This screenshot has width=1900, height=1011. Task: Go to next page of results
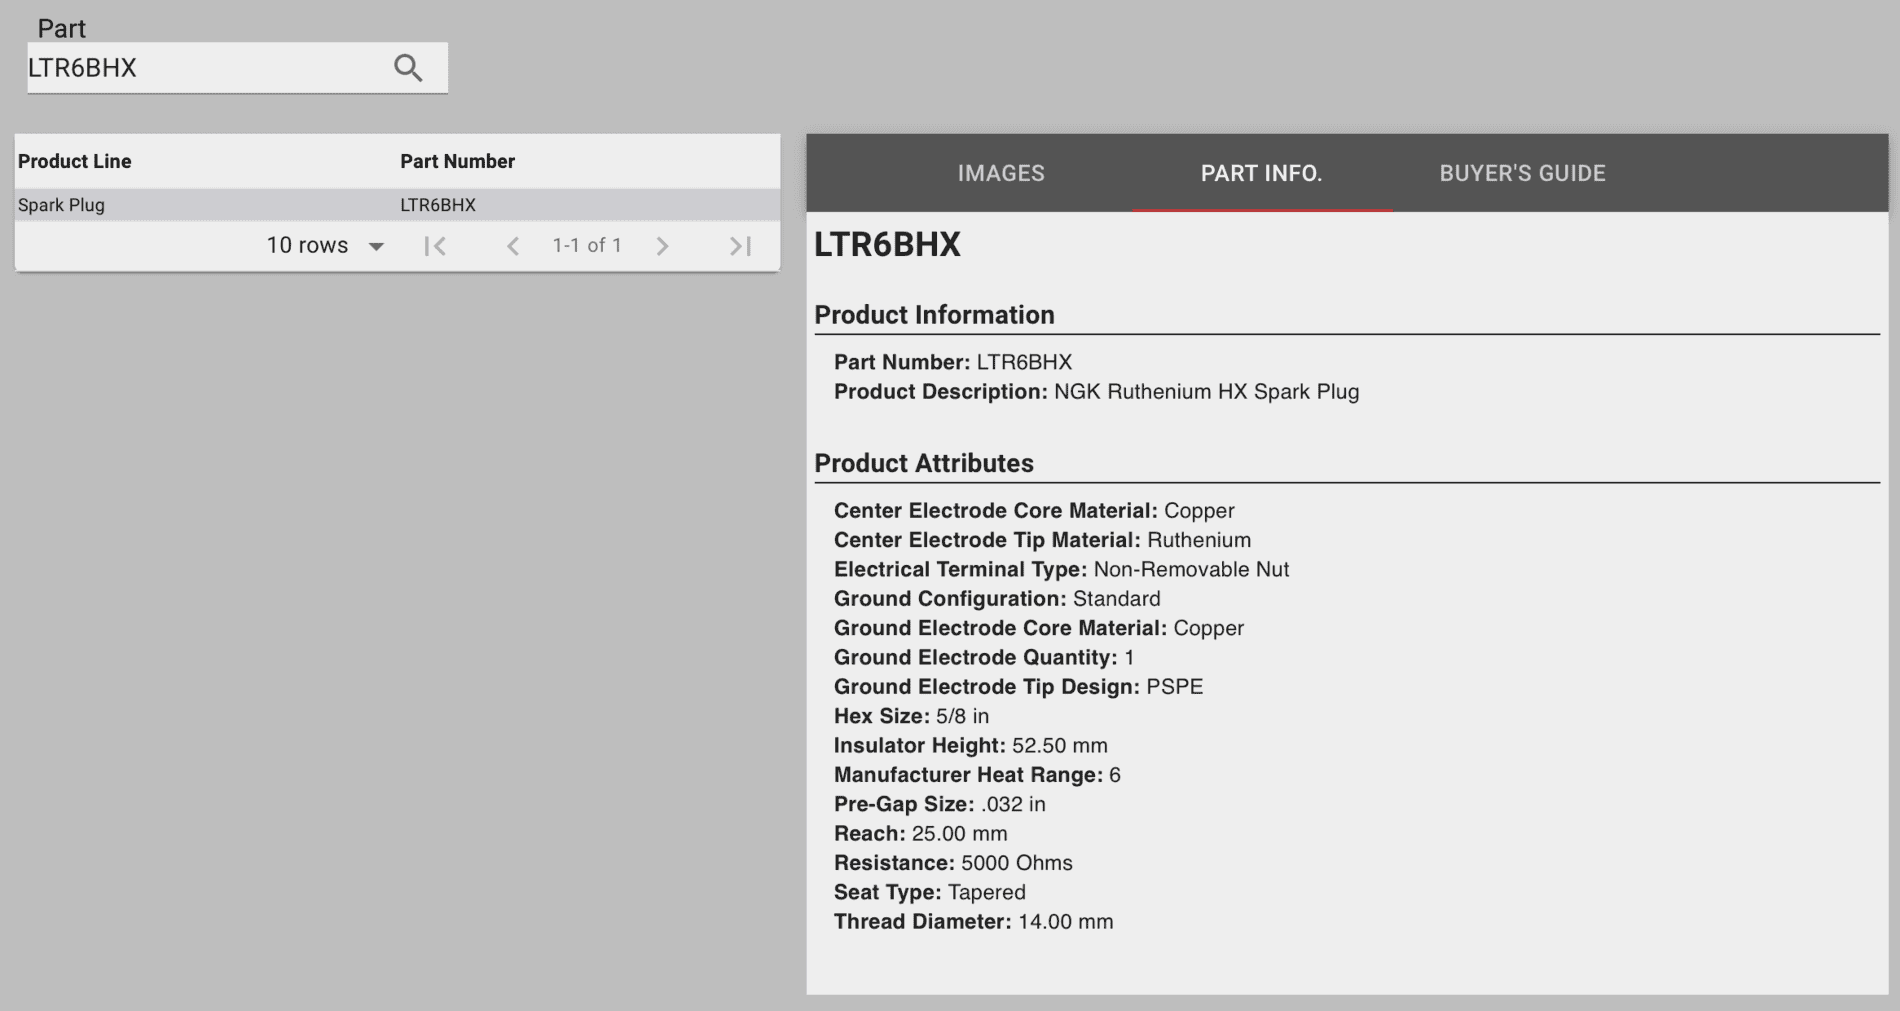tap(662, 246)
